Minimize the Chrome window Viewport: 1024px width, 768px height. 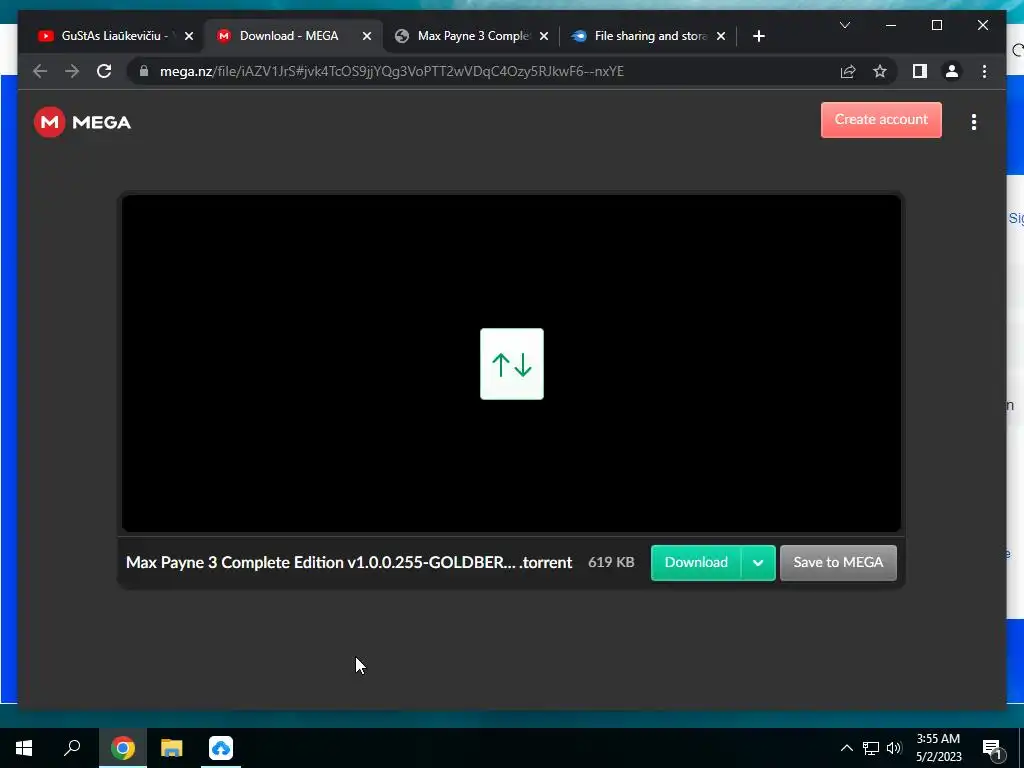891,25
